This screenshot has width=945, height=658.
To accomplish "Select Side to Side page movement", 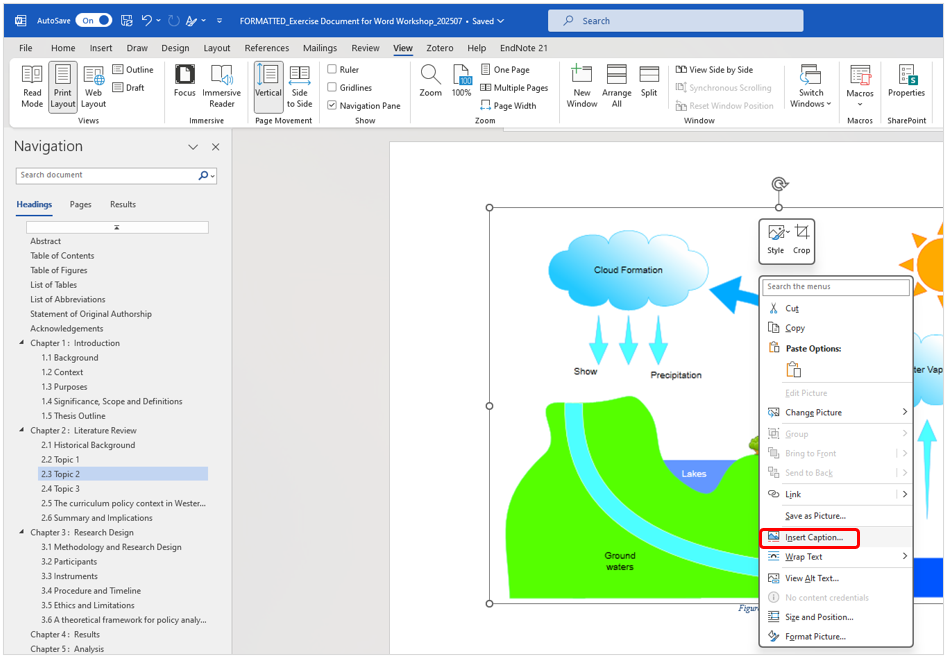I will (x=299, y=86).
